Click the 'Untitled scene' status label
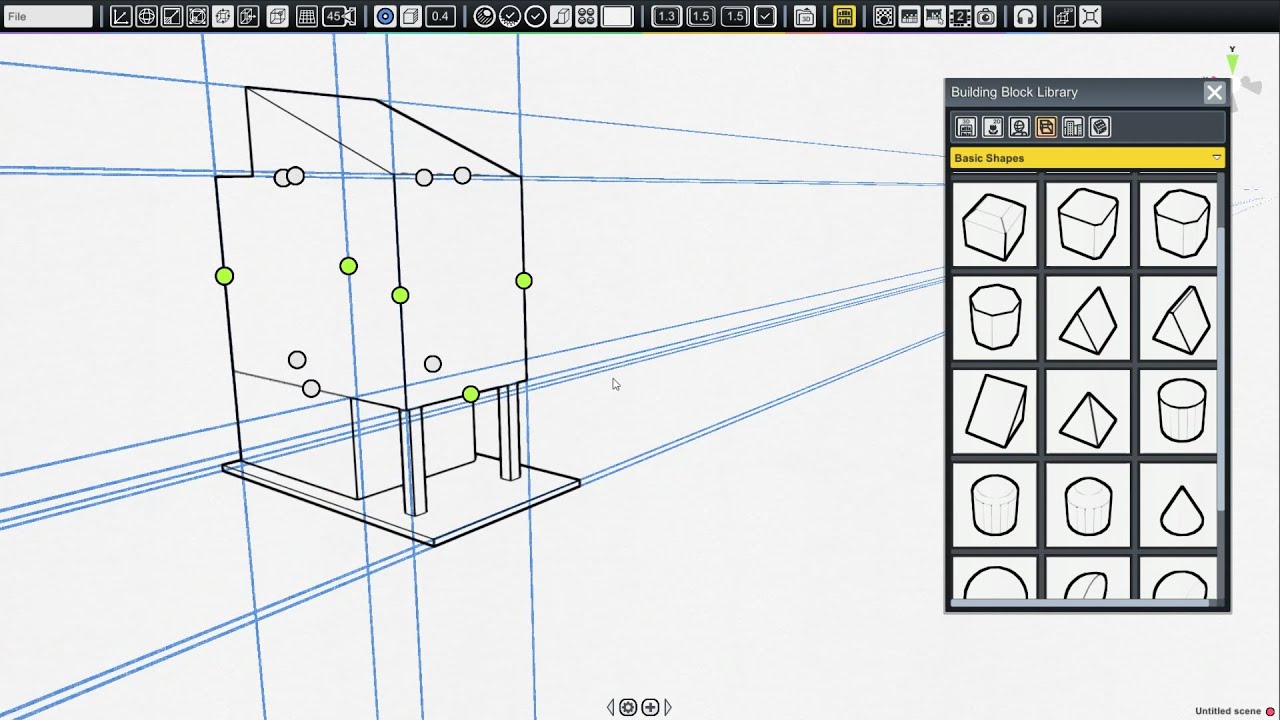 1228,711
